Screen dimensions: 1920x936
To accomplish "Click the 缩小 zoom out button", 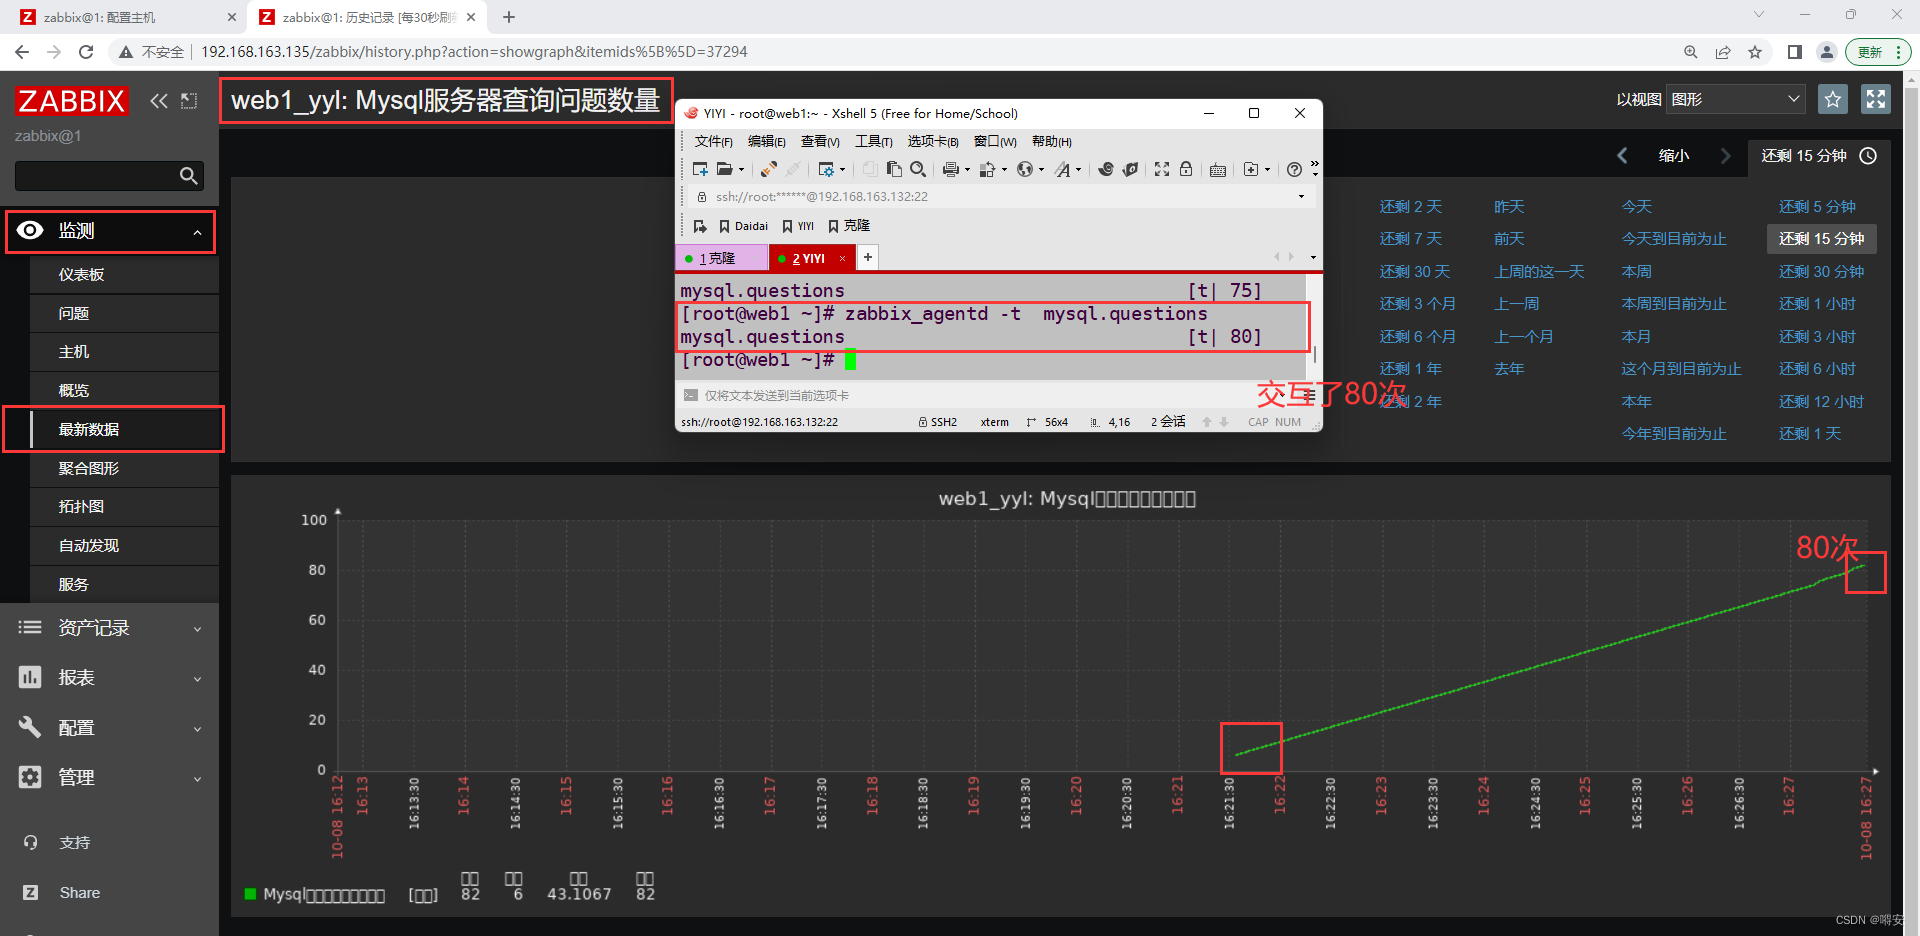I will pos(1674,156).
